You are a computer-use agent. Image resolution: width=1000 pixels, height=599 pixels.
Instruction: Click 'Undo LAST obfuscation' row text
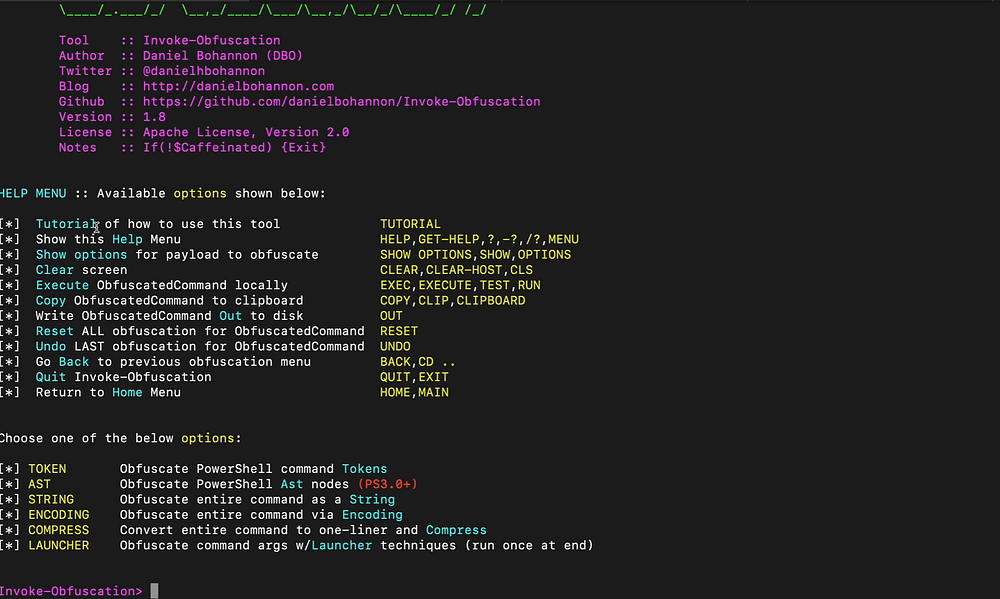point(200,346)
